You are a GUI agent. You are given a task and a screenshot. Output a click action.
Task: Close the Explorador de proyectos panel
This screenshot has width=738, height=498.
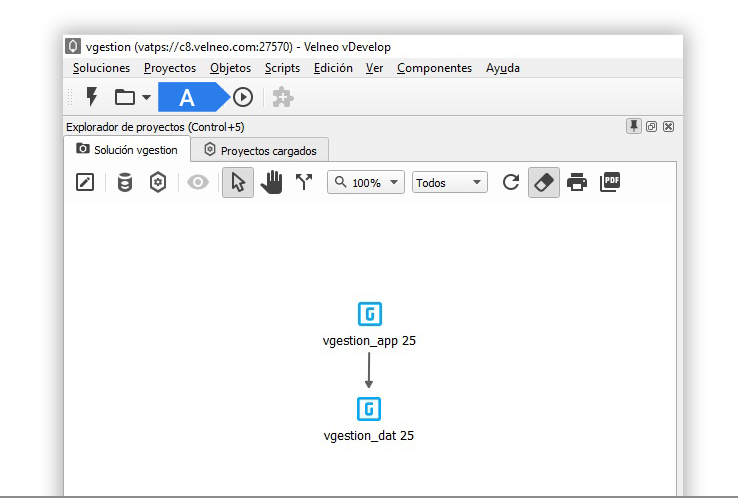tap(668, 127)
